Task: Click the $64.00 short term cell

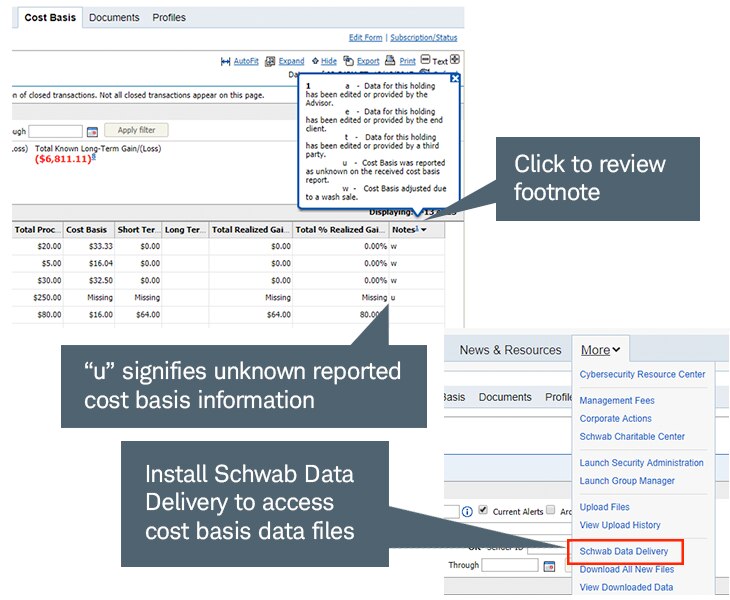Action: coord(148,315)
